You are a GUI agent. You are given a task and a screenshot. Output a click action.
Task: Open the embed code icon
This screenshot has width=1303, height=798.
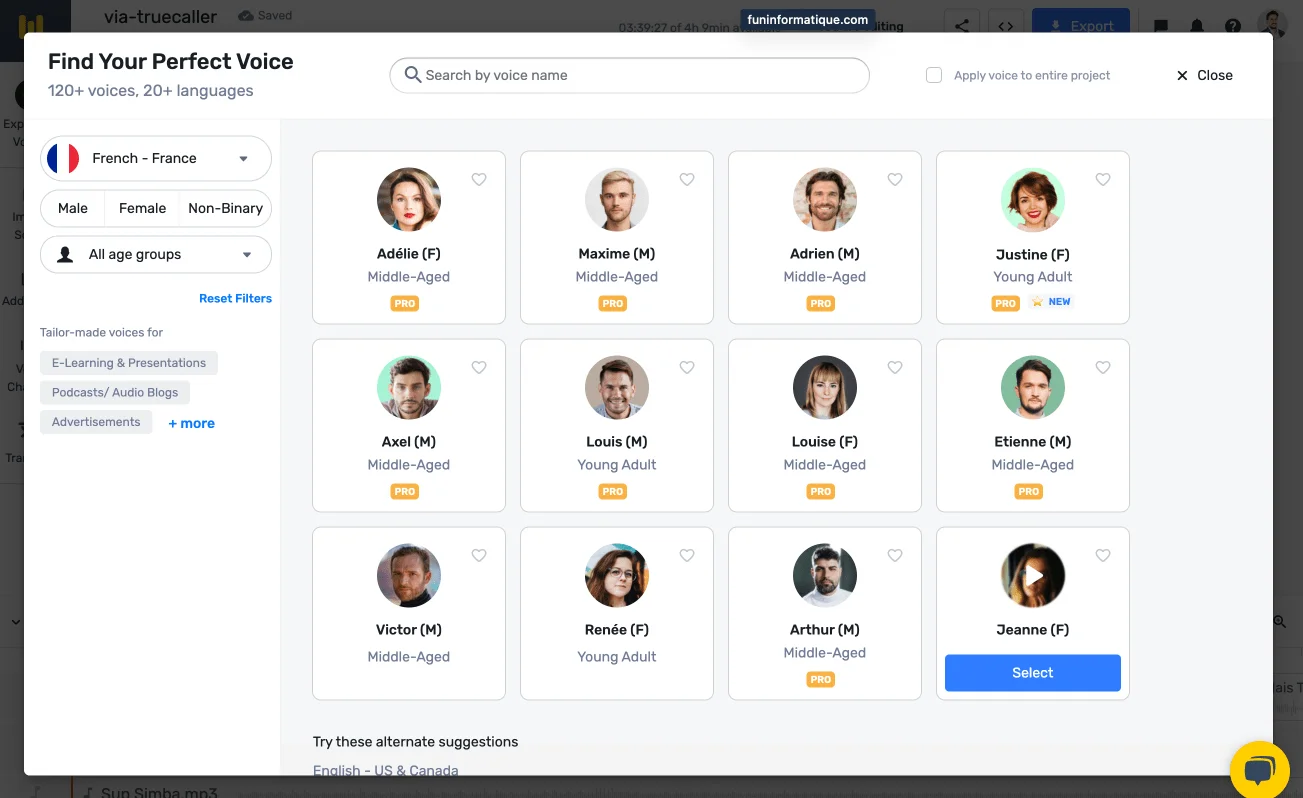point(1007,26)
